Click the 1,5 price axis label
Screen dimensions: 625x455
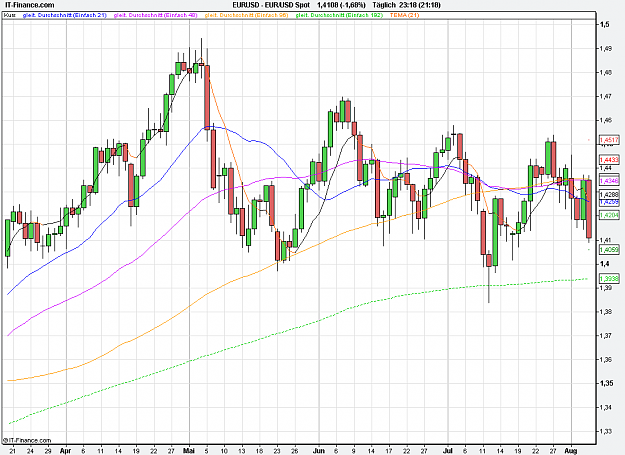tap(604, 25)
